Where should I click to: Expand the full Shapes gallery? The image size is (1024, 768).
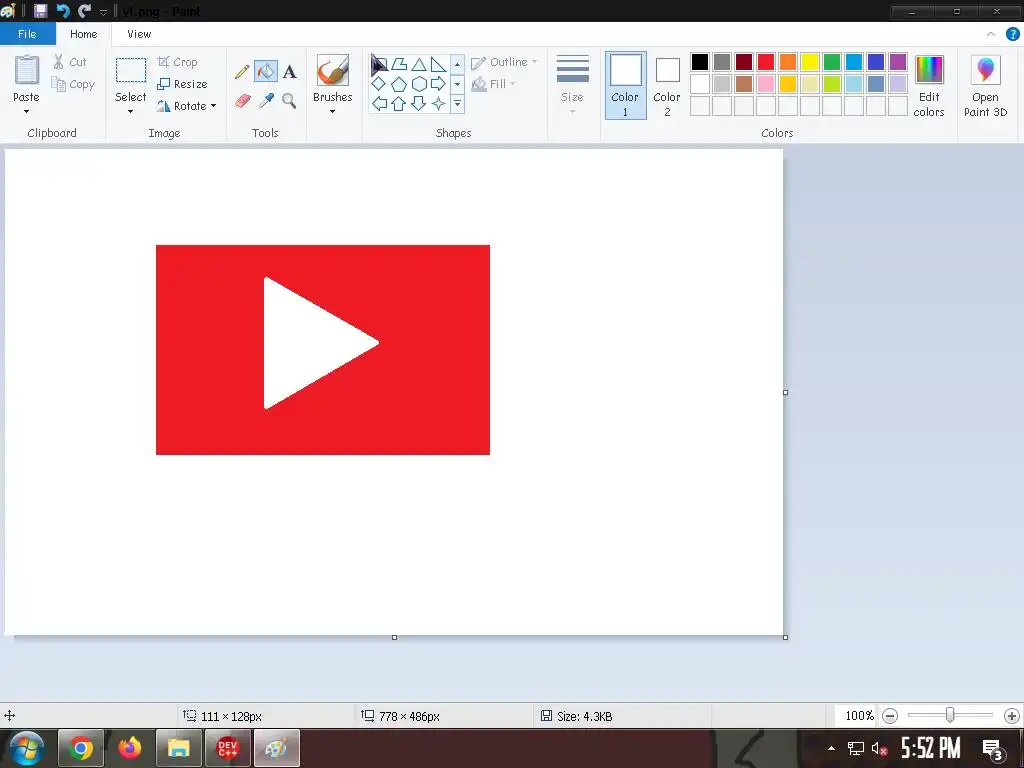[x=458, y=104]
